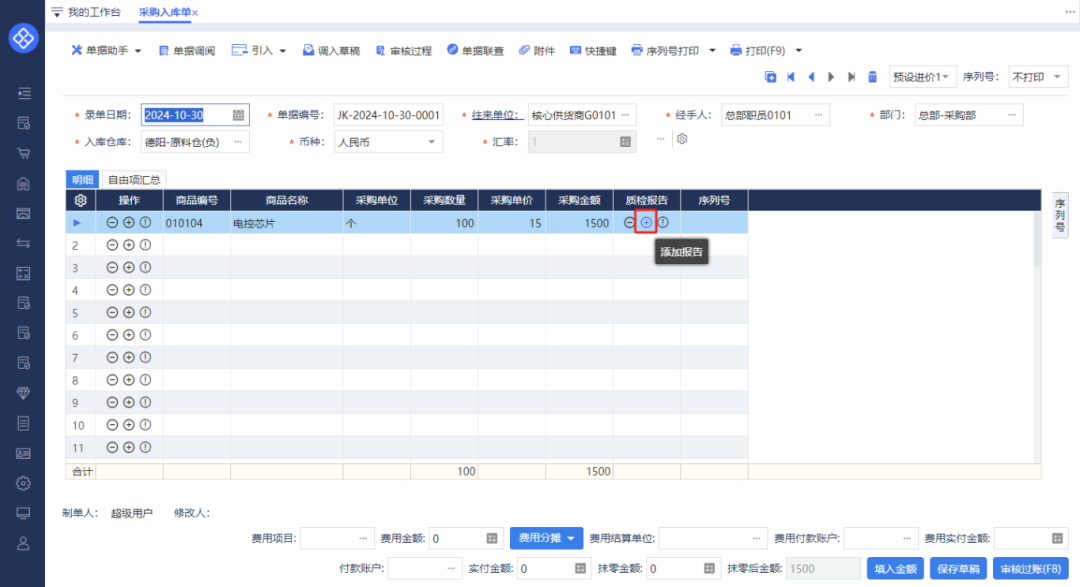The height and width of the screenshot is (587, 1080).
Task: Open the 单据助手 menu
Action: [107, 50]
